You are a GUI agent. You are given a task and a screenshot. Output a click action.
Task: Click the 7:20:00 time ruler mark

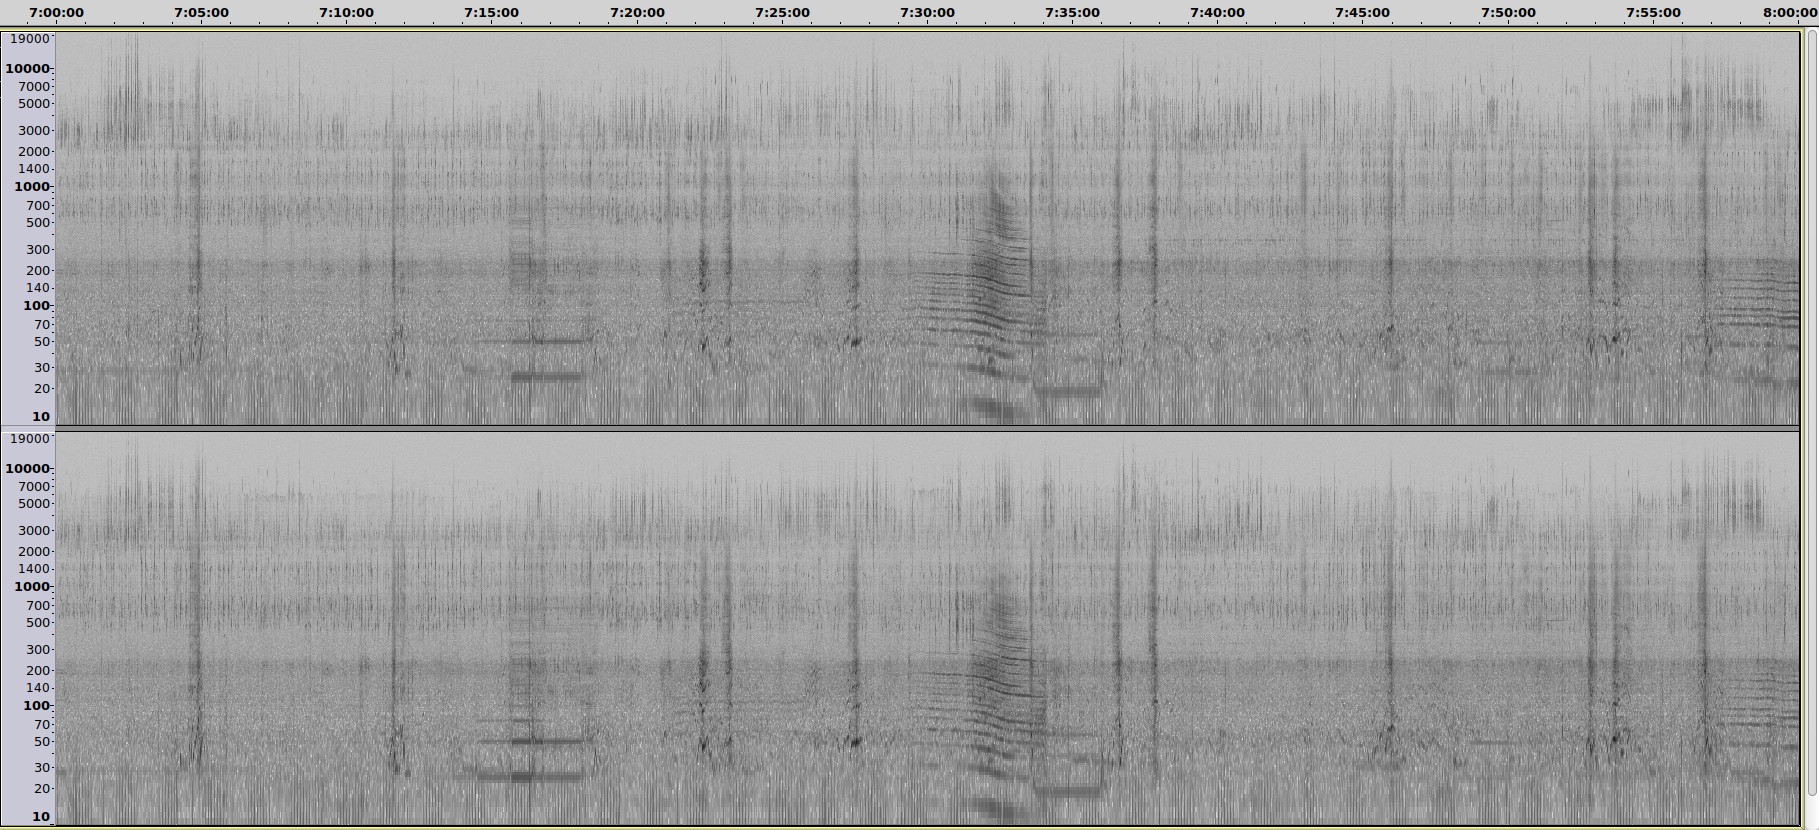(x=637, y=13)
